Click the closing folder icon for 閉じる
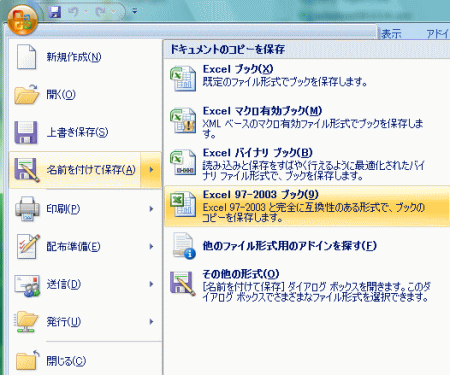 [28, 360]
